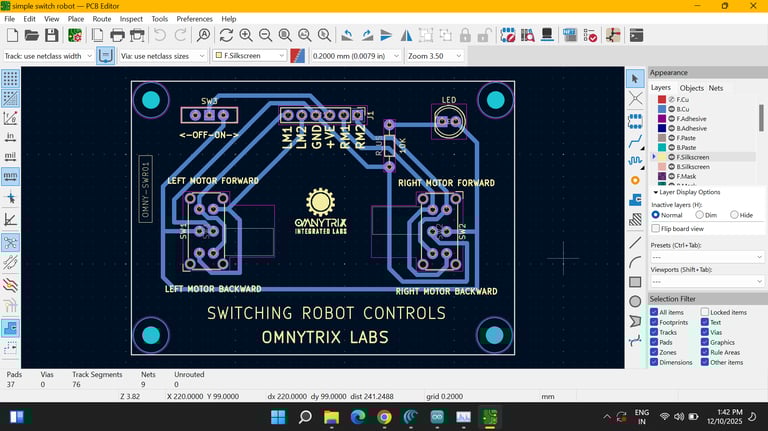The height and width of the screenshot is (431, 768).
Task: Click the Find text icon
Action: [203, 35]
